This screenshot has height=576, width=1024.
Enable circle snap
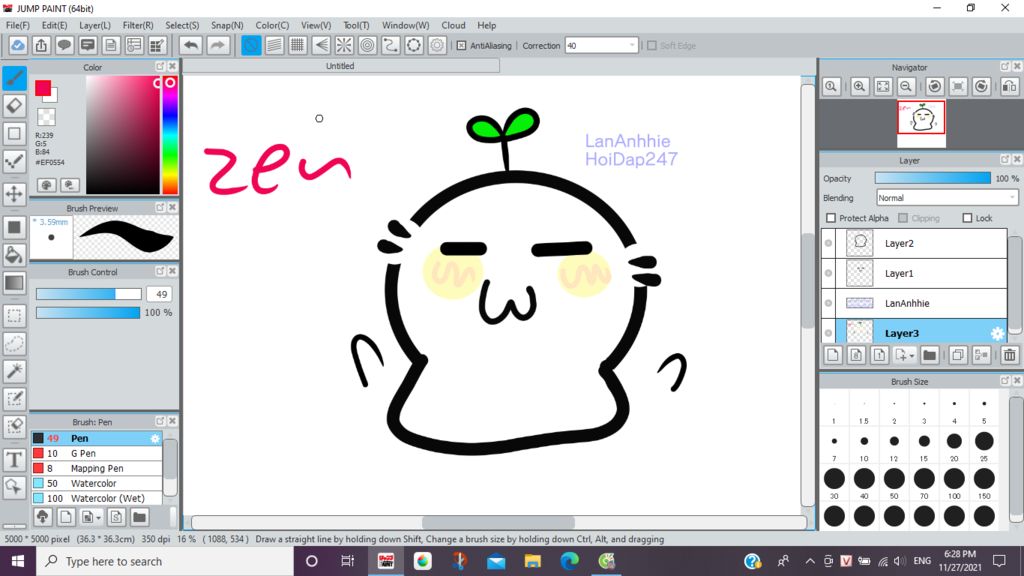pos(368,45)
